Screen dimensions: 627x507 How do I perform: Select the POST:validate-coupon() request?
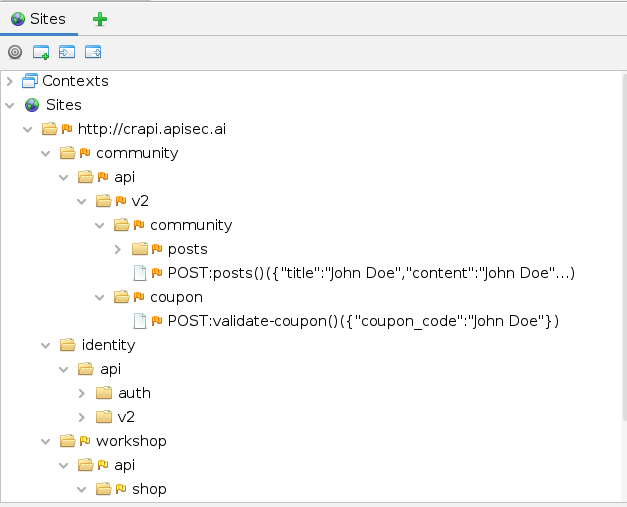pos(362,321)
